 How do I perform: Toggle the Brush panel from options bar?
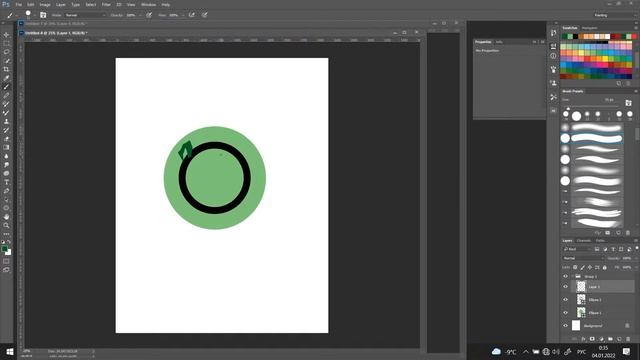[43, 15]
